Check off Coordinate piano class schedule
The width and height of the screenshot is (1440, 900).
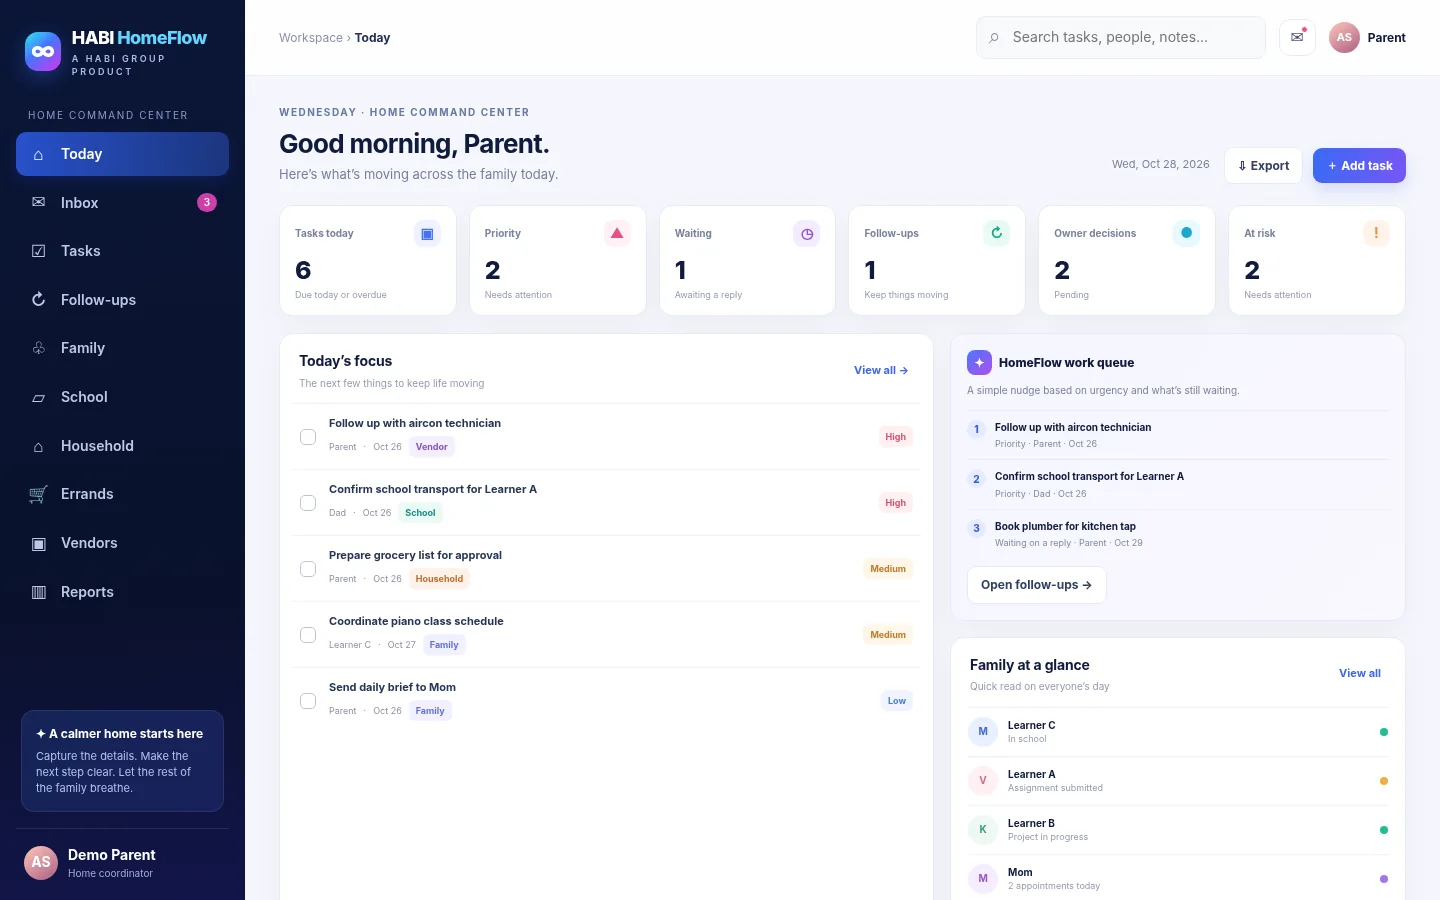(x=308, y=635)
